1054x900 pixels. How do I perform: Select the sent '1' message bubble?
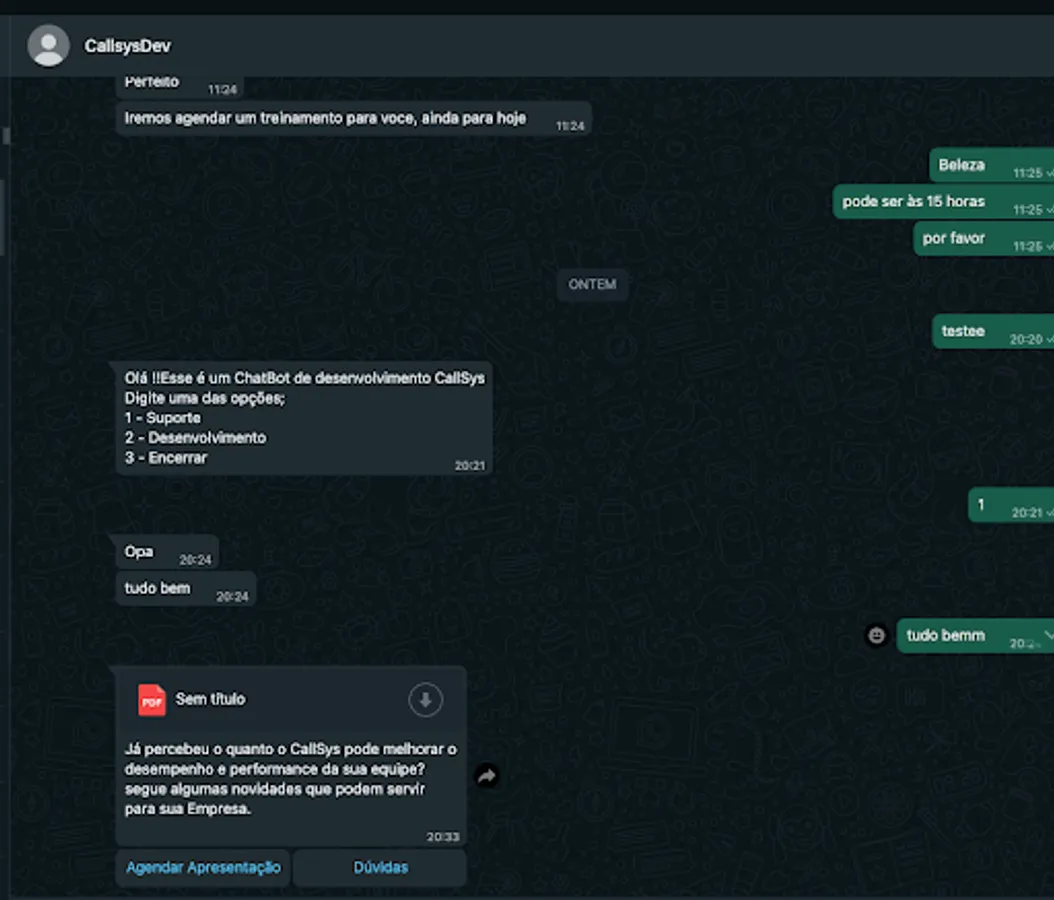click(1011, 505)
